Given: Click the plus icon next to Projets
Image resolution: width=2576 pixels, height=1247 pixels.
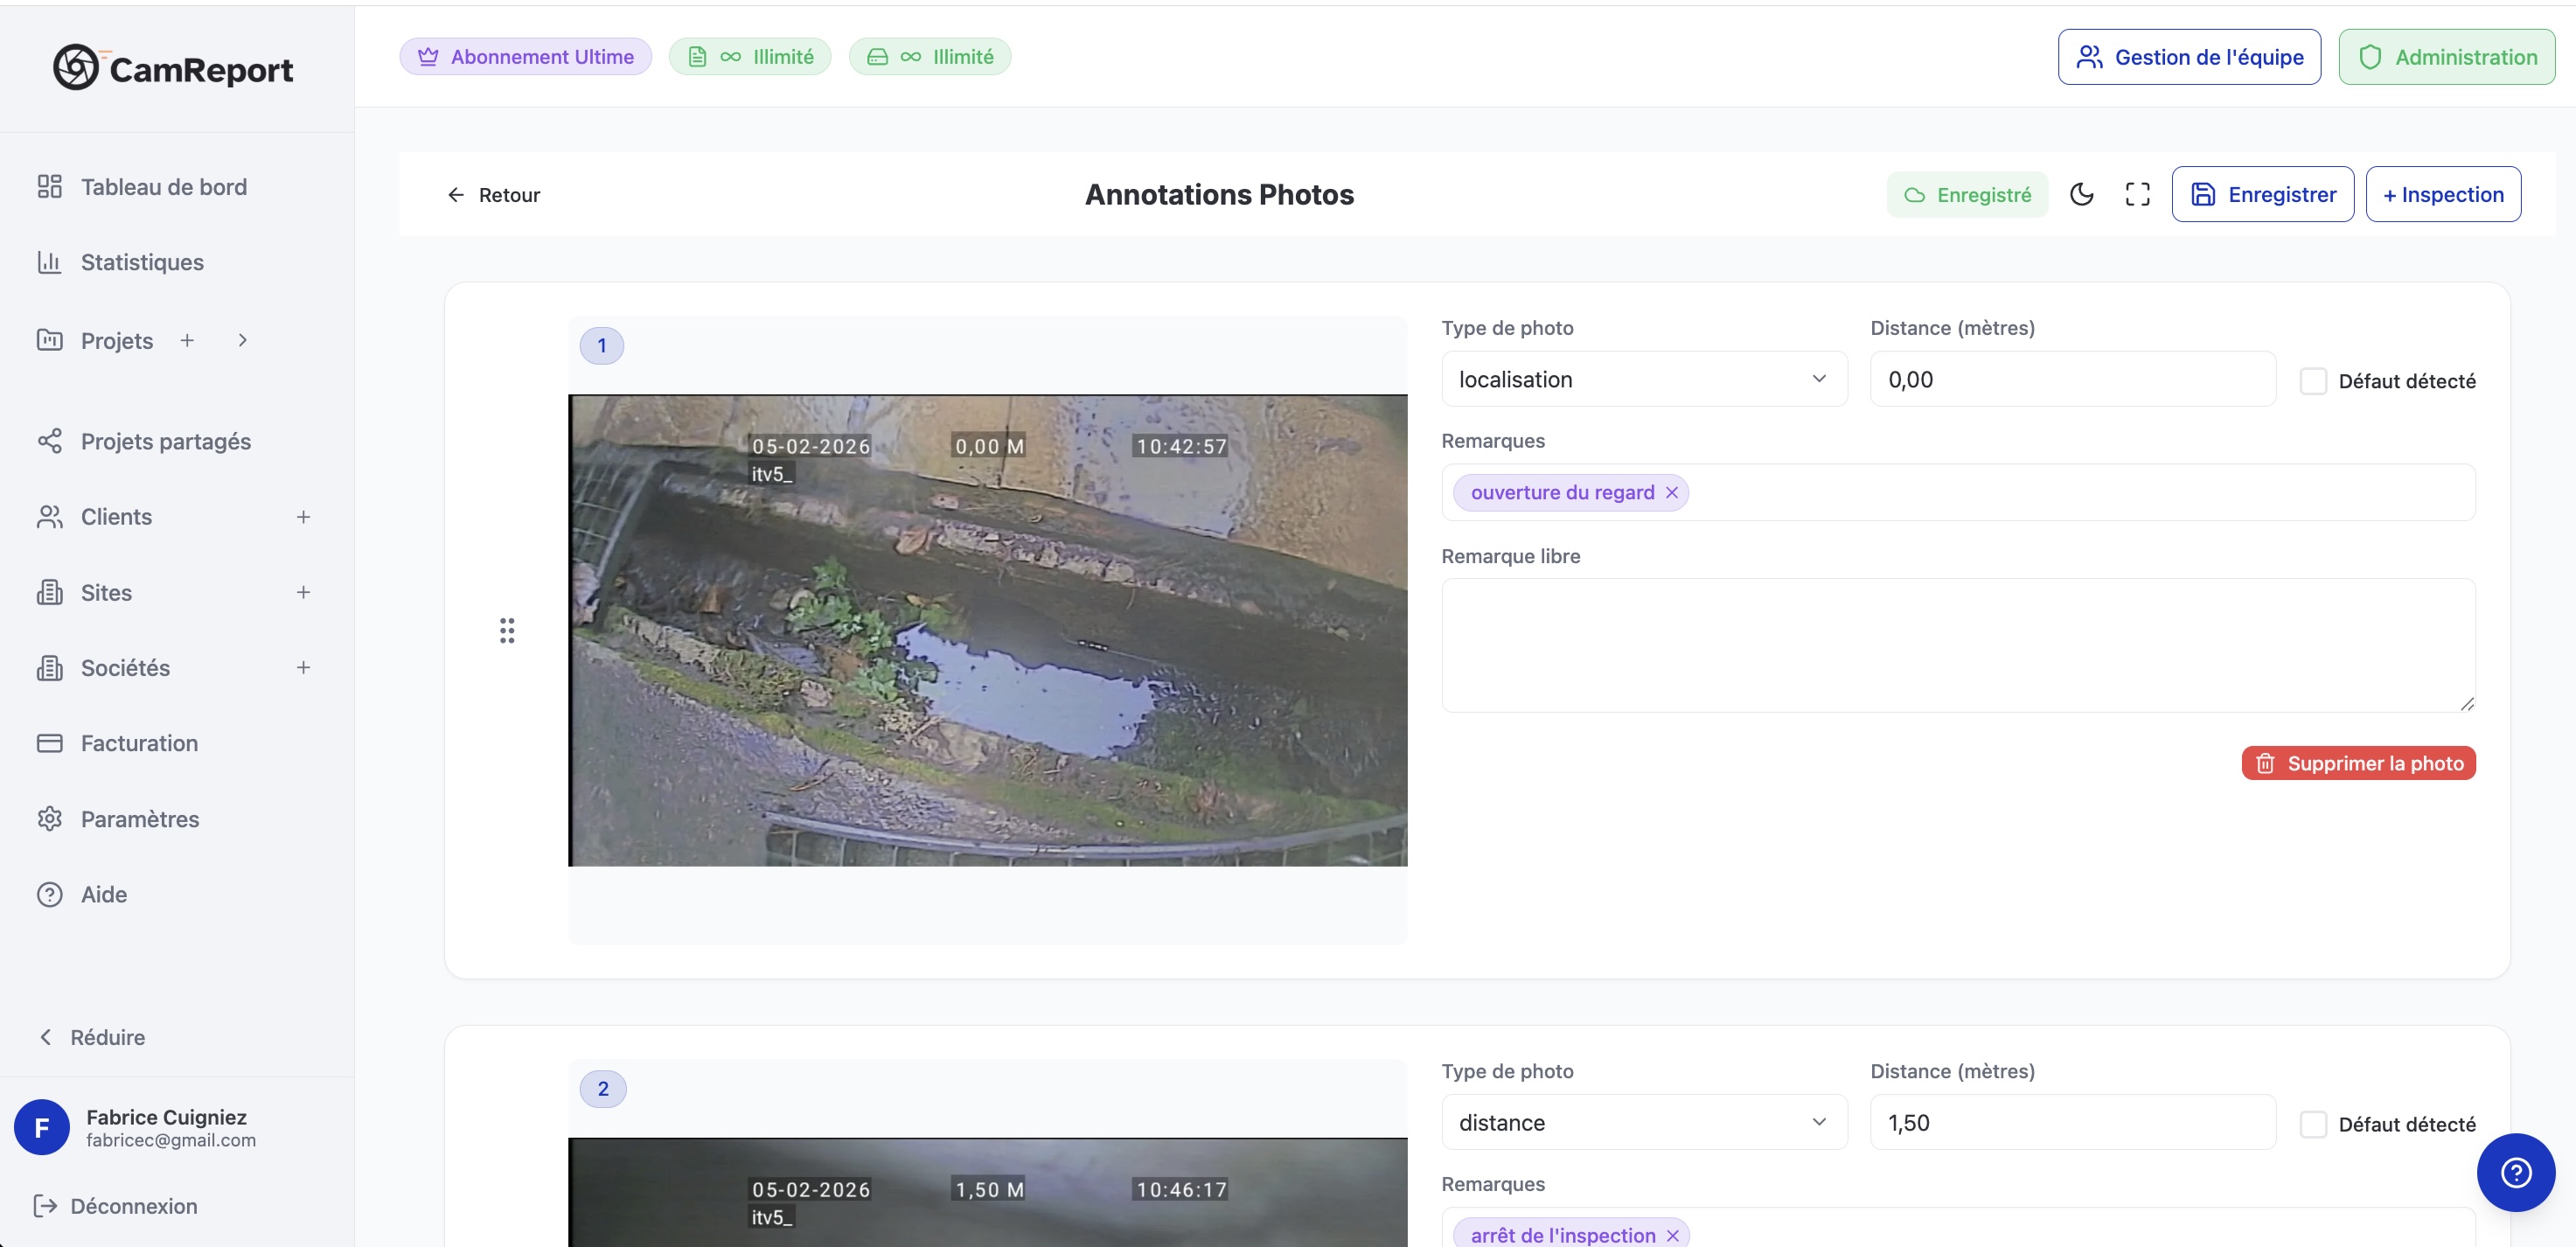Looking at the screenshot, I should (187, 340).
